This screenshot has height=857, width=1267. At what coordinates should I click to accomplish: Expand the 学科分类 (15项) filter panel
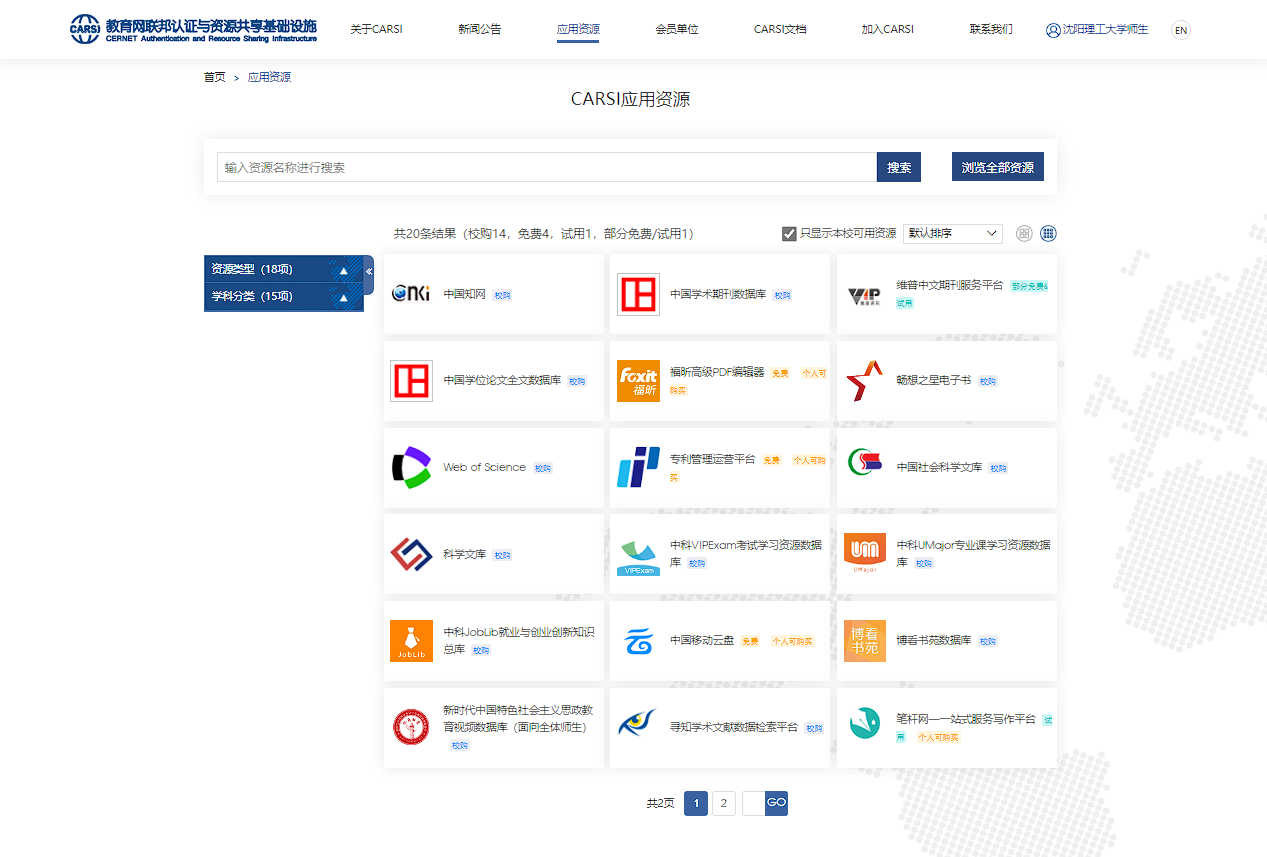[283, 296]
